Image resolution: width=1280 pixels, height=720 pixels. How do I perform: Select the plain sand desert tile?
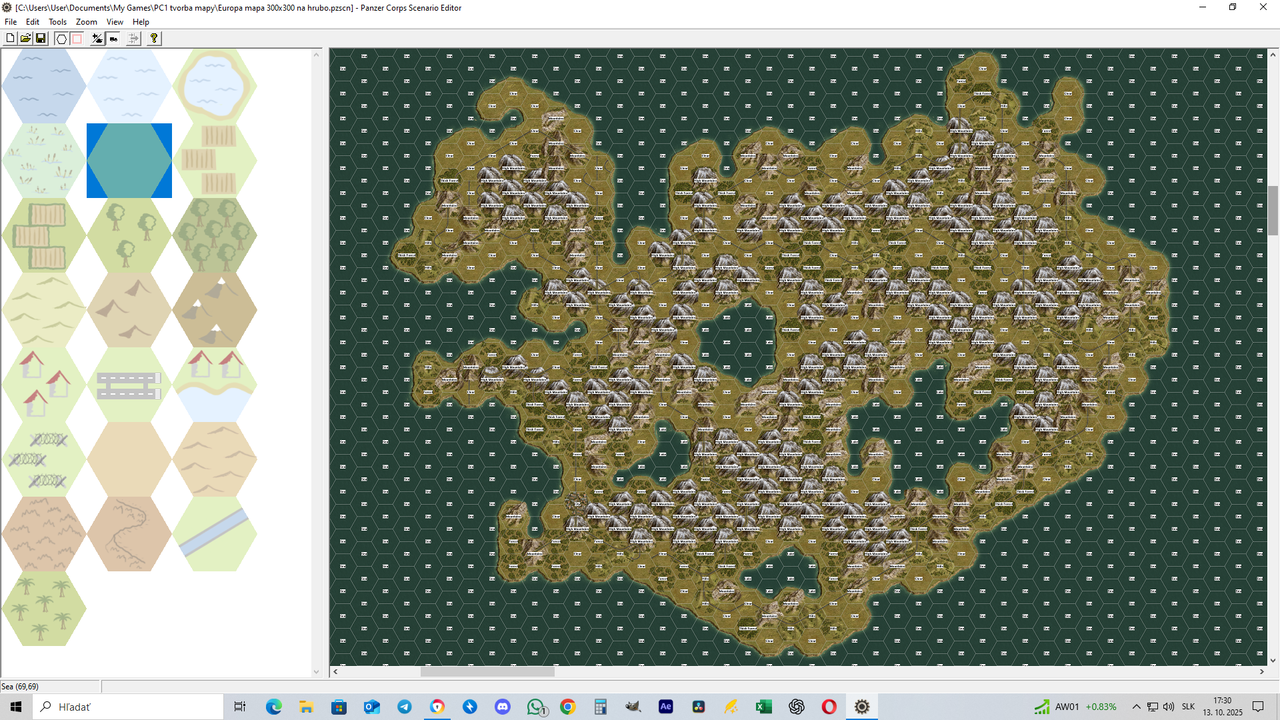[x=129, y=459]
